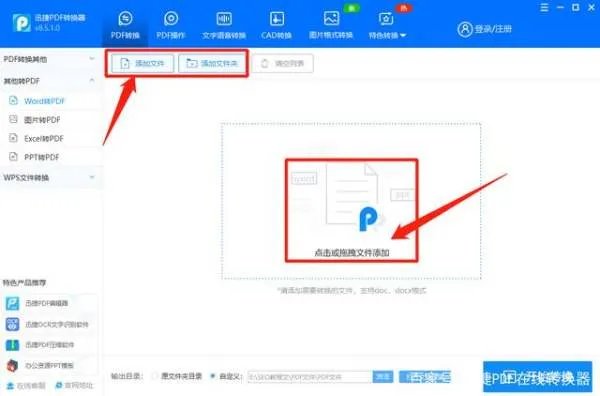The height and width of the screenshot is (396, 600).
Task: Expand the WPS文件转换 sidebar section
Action: pos(50,178)
